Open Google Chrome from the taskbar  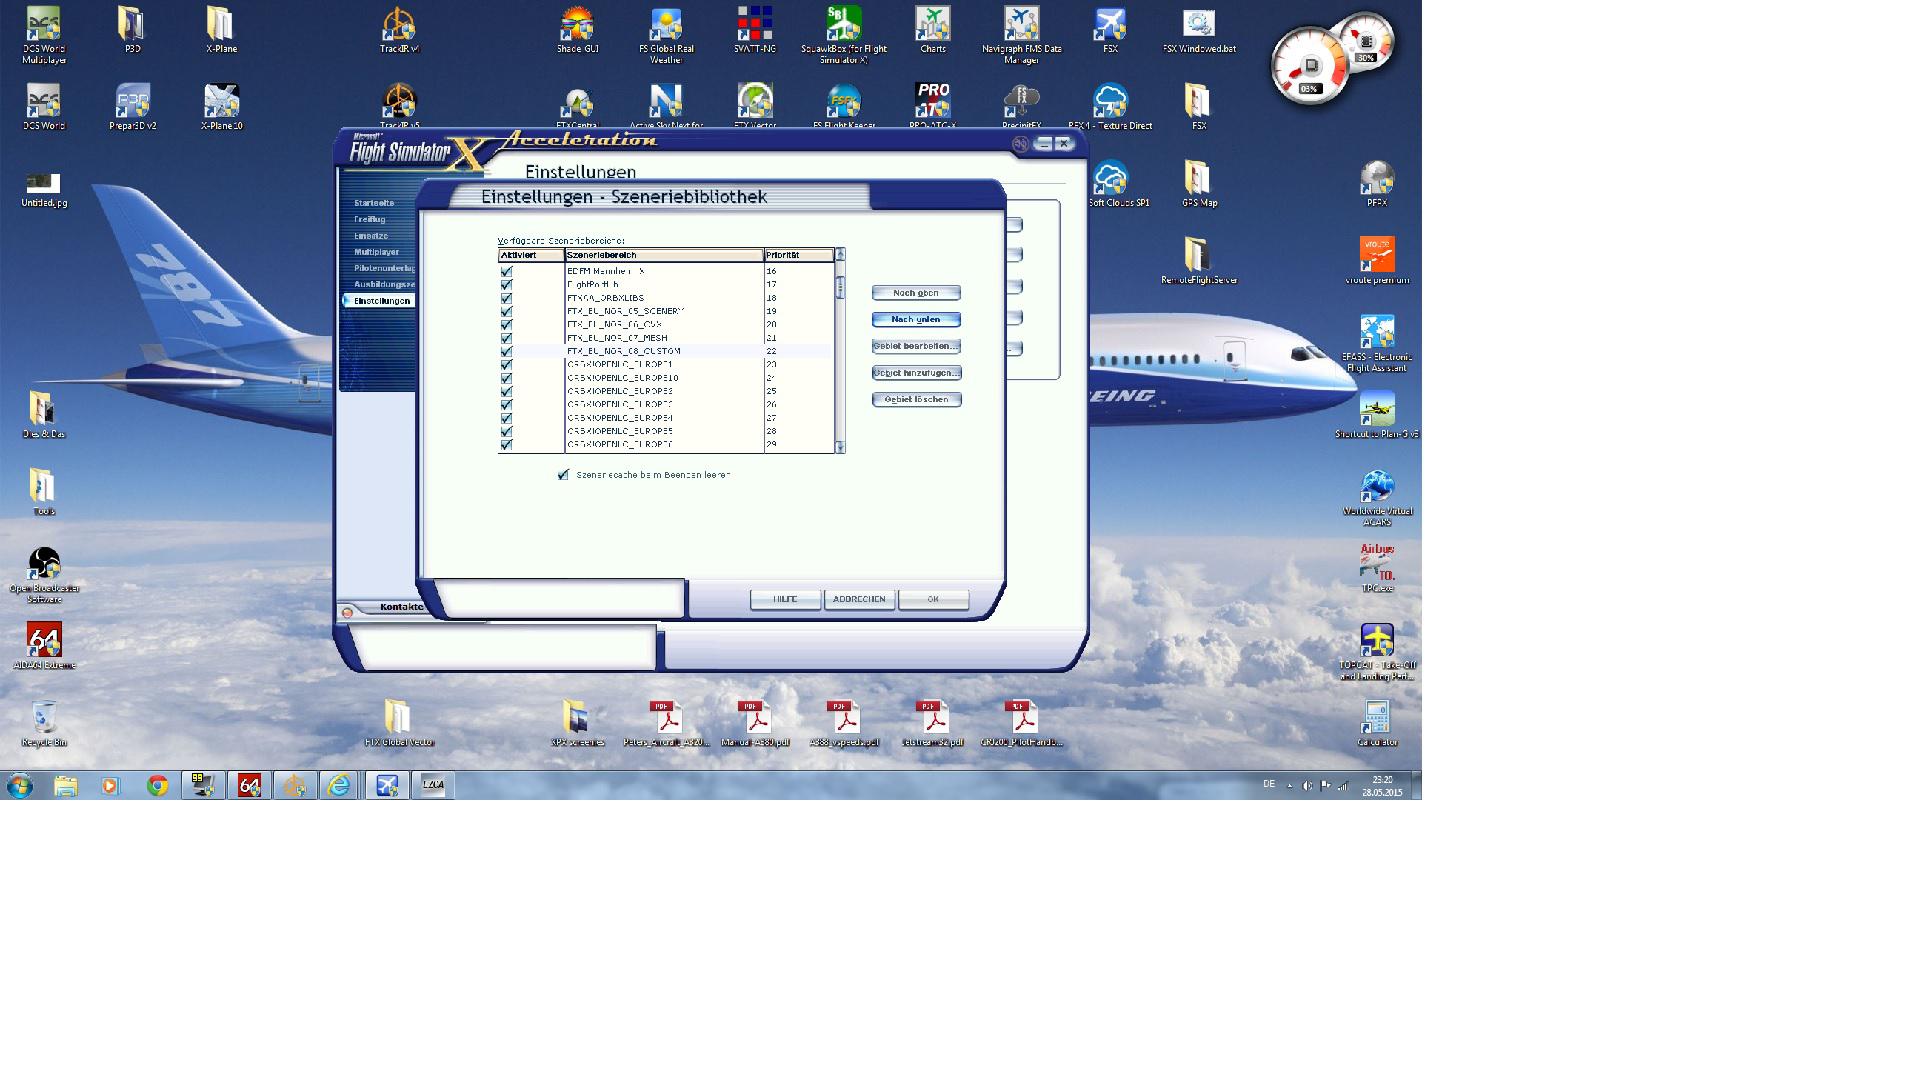click(x=157, y=786)
